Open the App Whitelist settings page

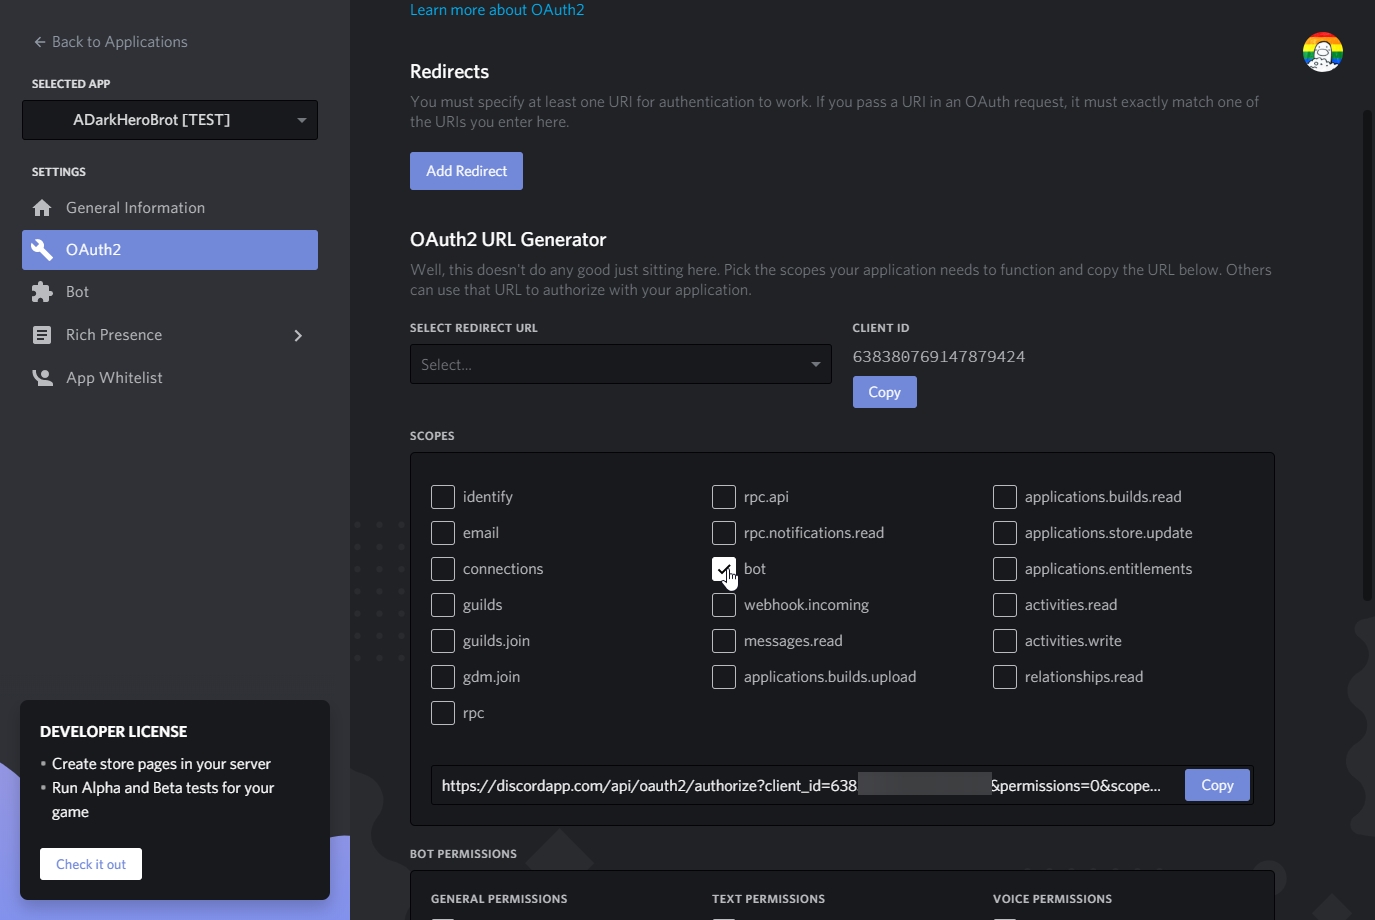[x=170, y=378]
